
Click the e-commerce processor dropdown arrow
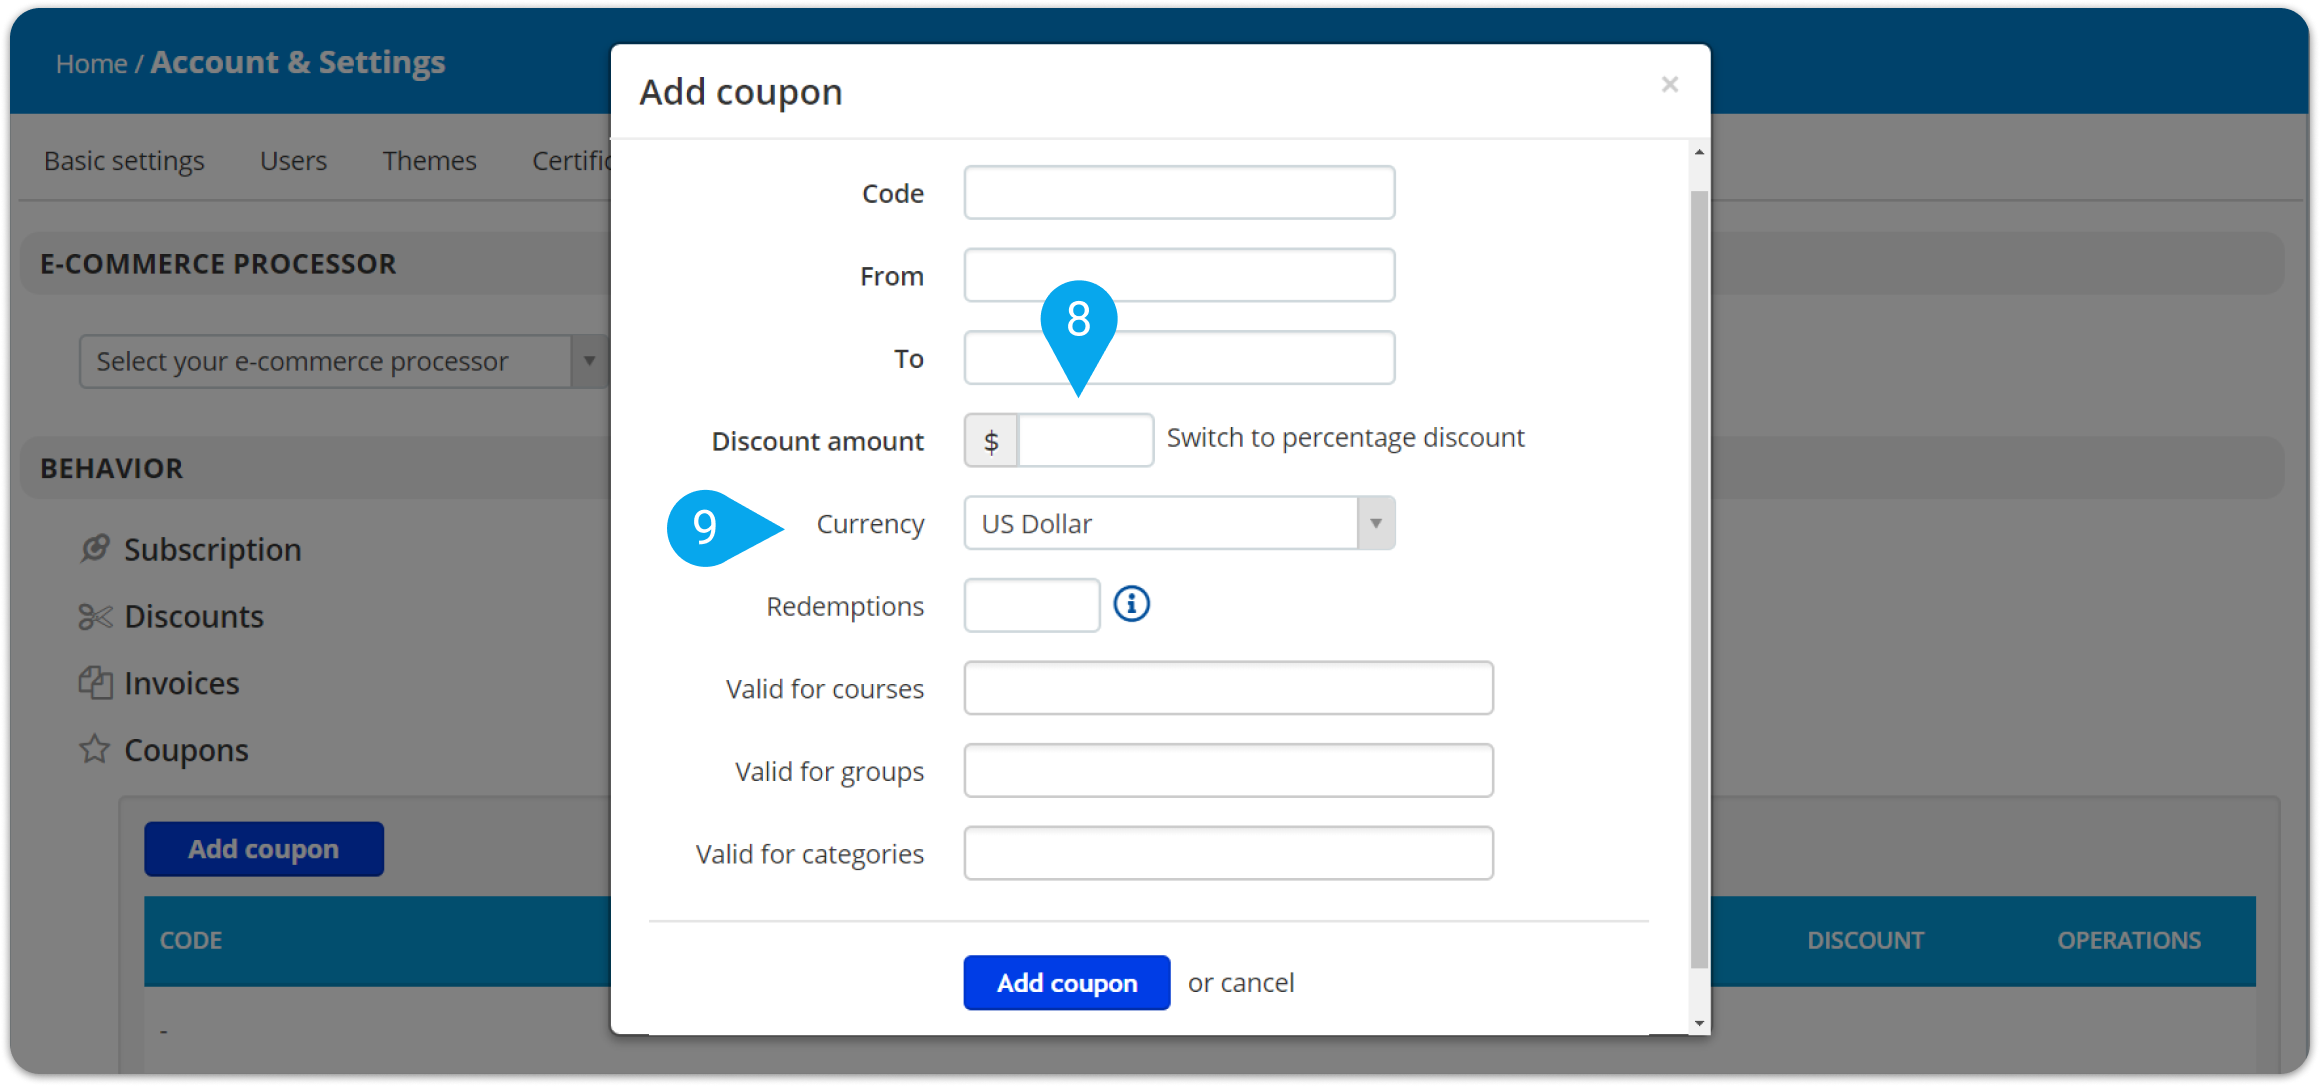[x=589, y=361]
